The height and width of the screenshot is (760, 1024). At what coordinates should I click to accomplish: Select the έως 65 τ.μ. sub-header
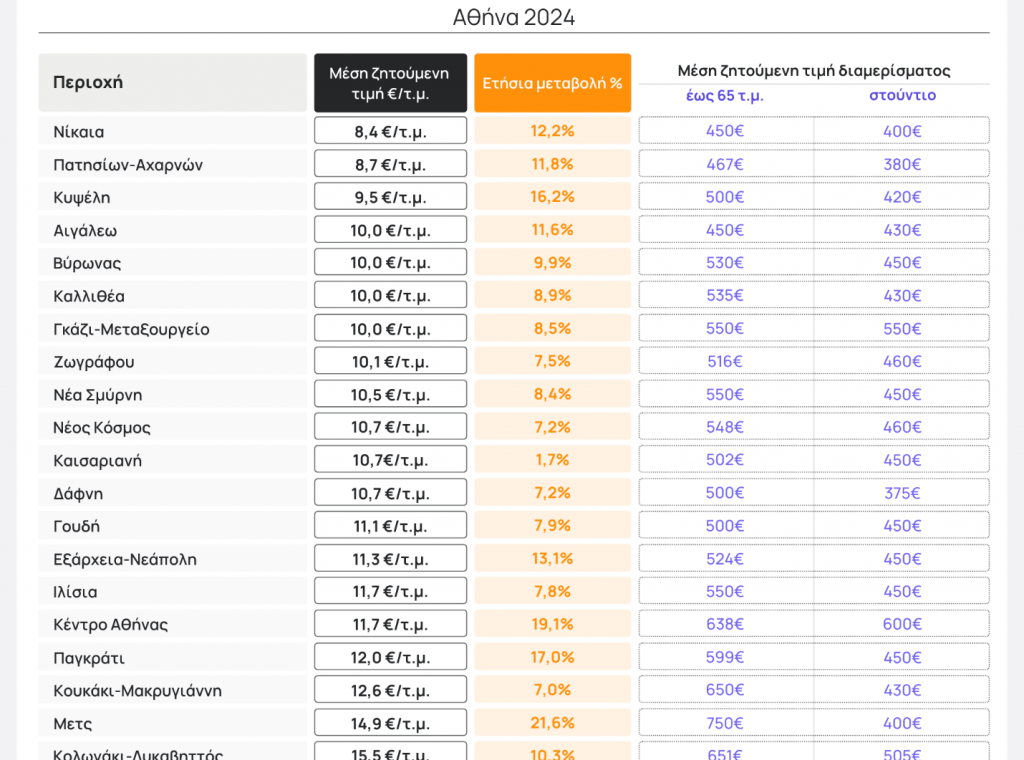[725, 96]
